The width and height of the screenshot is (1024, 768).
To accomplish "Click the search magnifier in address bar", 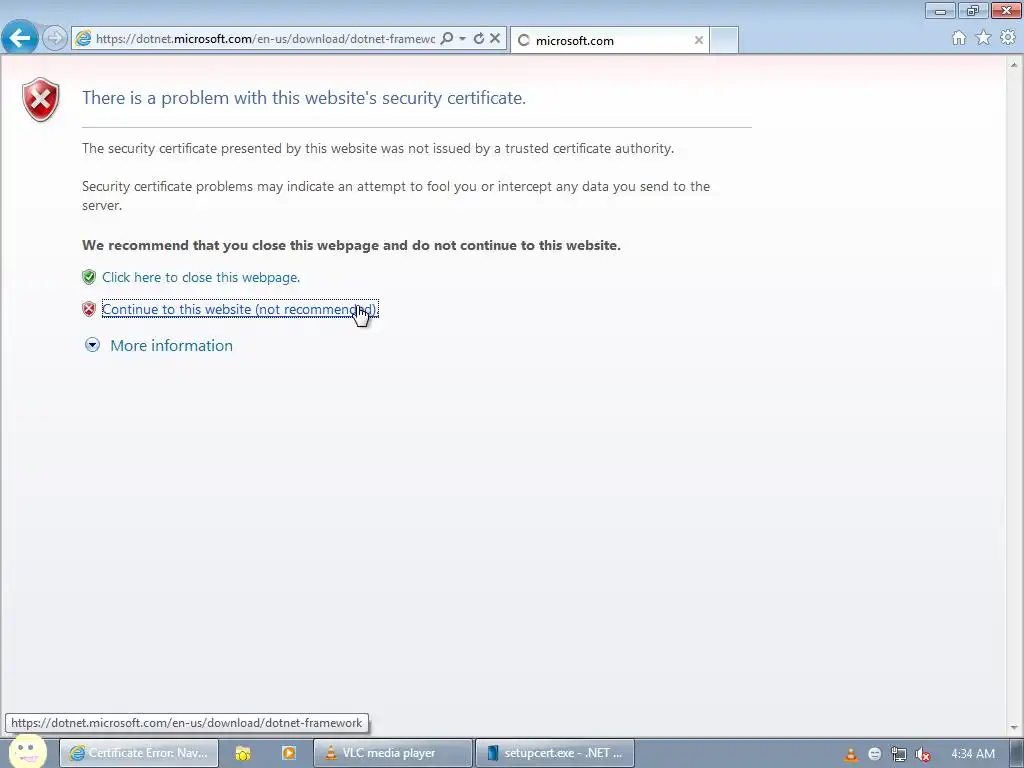I will (447, 39).
